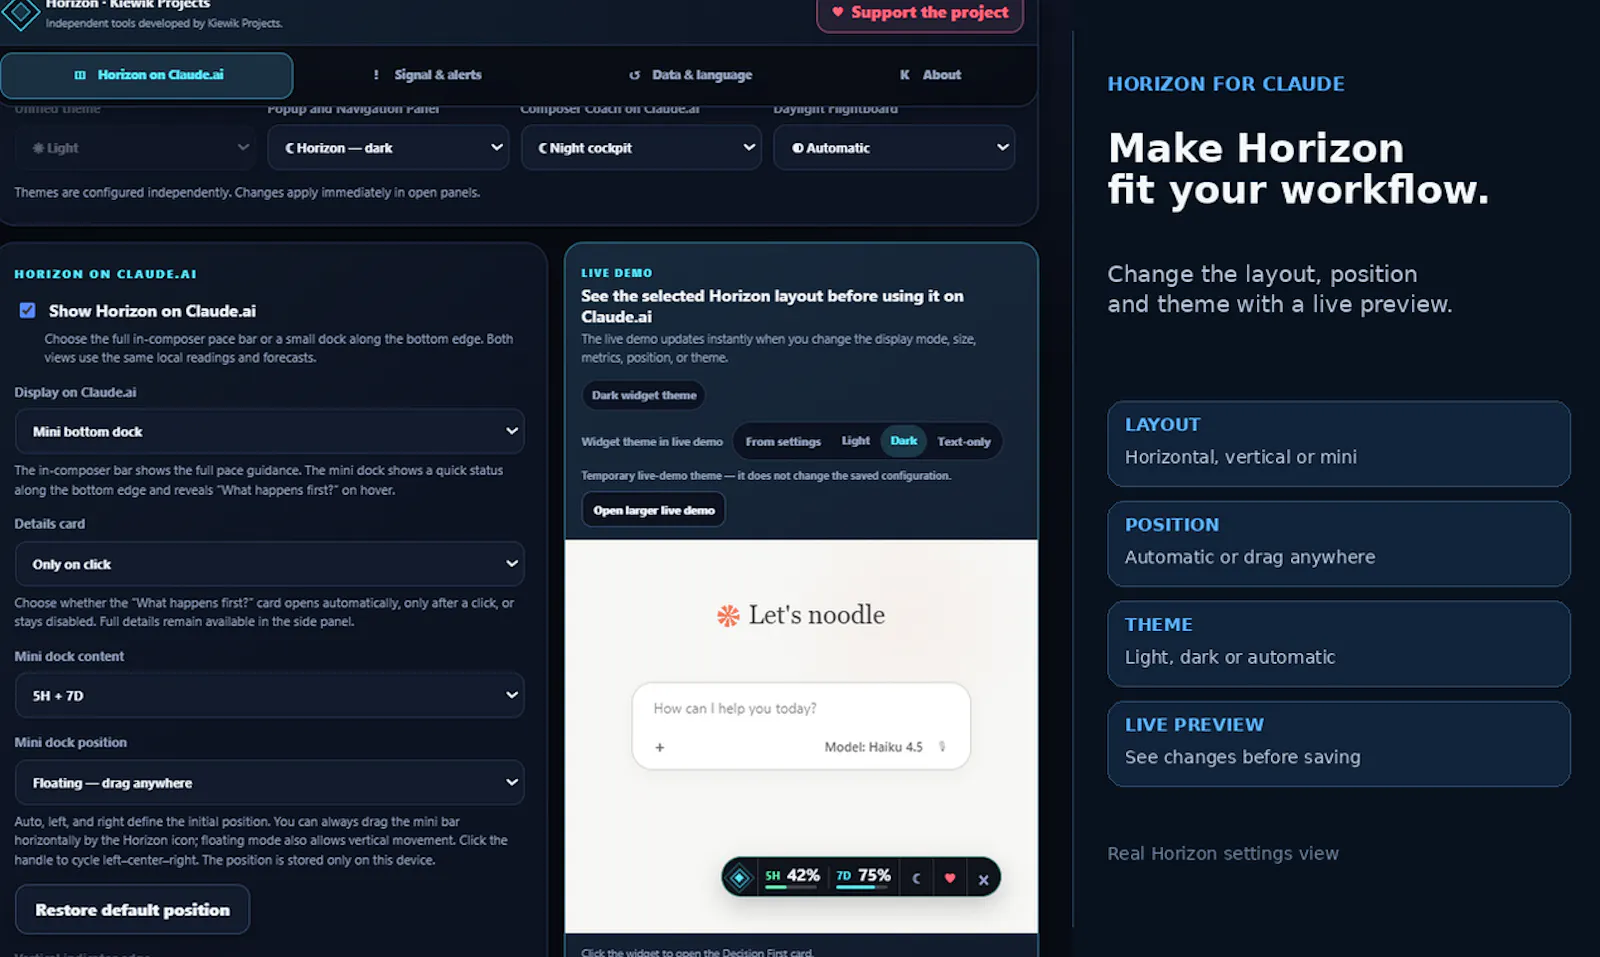Click the Support the project button
This screenshot has height=957, width=1600.
920,13
